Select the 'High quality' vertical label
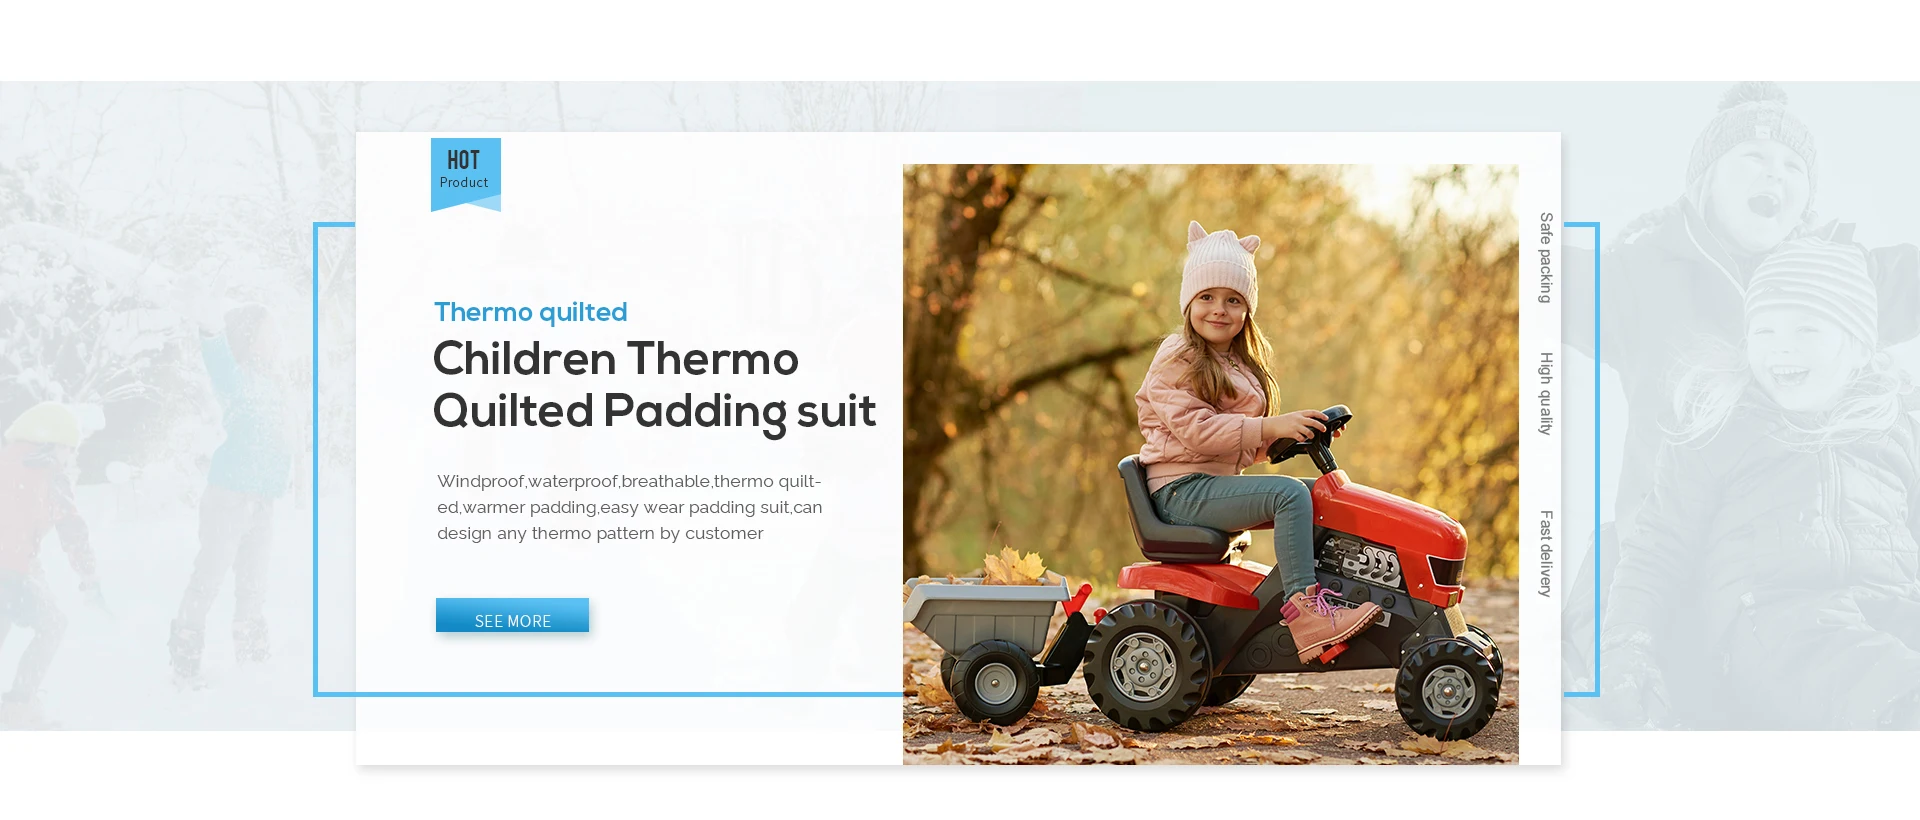 click(1545, 393)
